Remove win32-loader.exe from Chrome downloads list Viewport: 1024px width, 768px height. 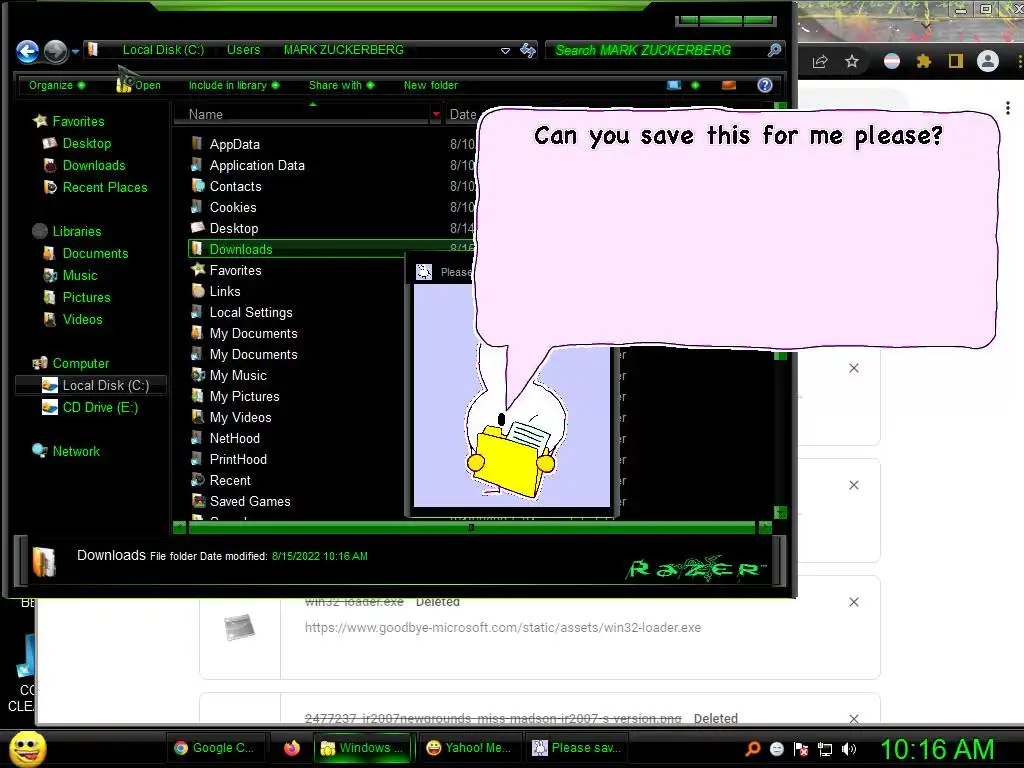(x=854, y=602)
